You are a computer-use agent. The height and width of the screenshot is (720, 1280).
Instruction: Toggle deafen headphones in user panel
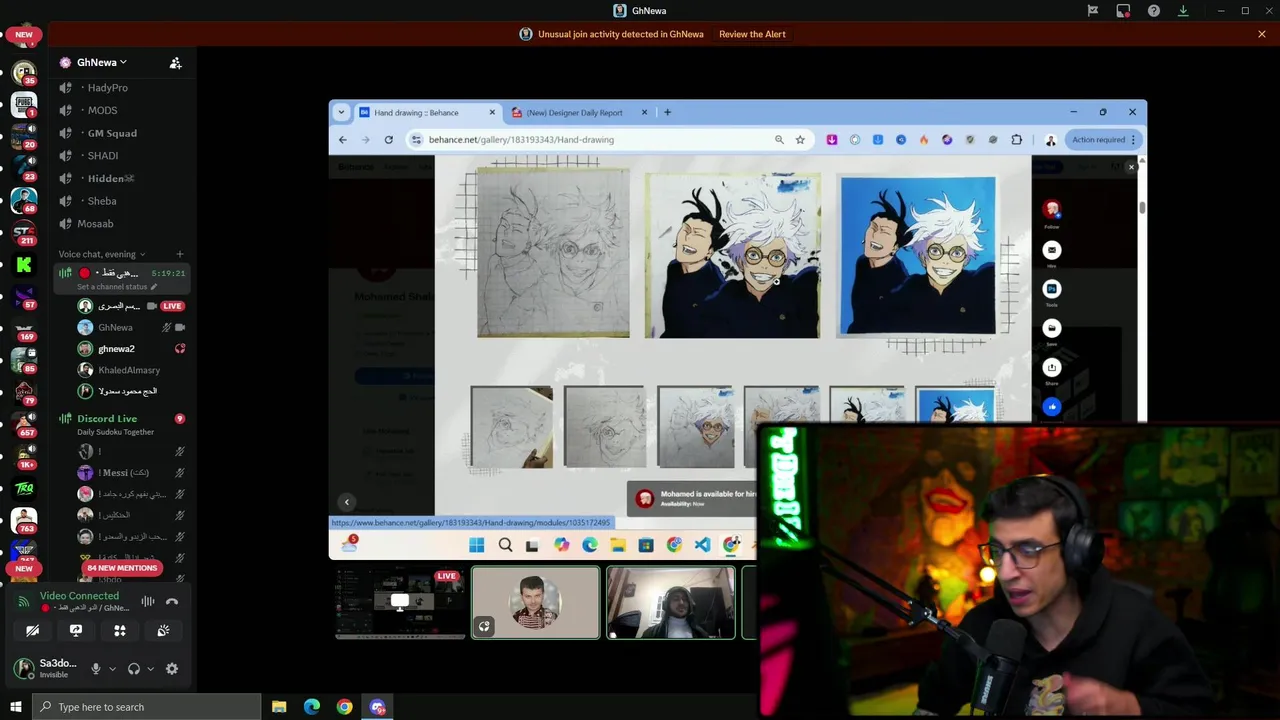pos(134,669)
